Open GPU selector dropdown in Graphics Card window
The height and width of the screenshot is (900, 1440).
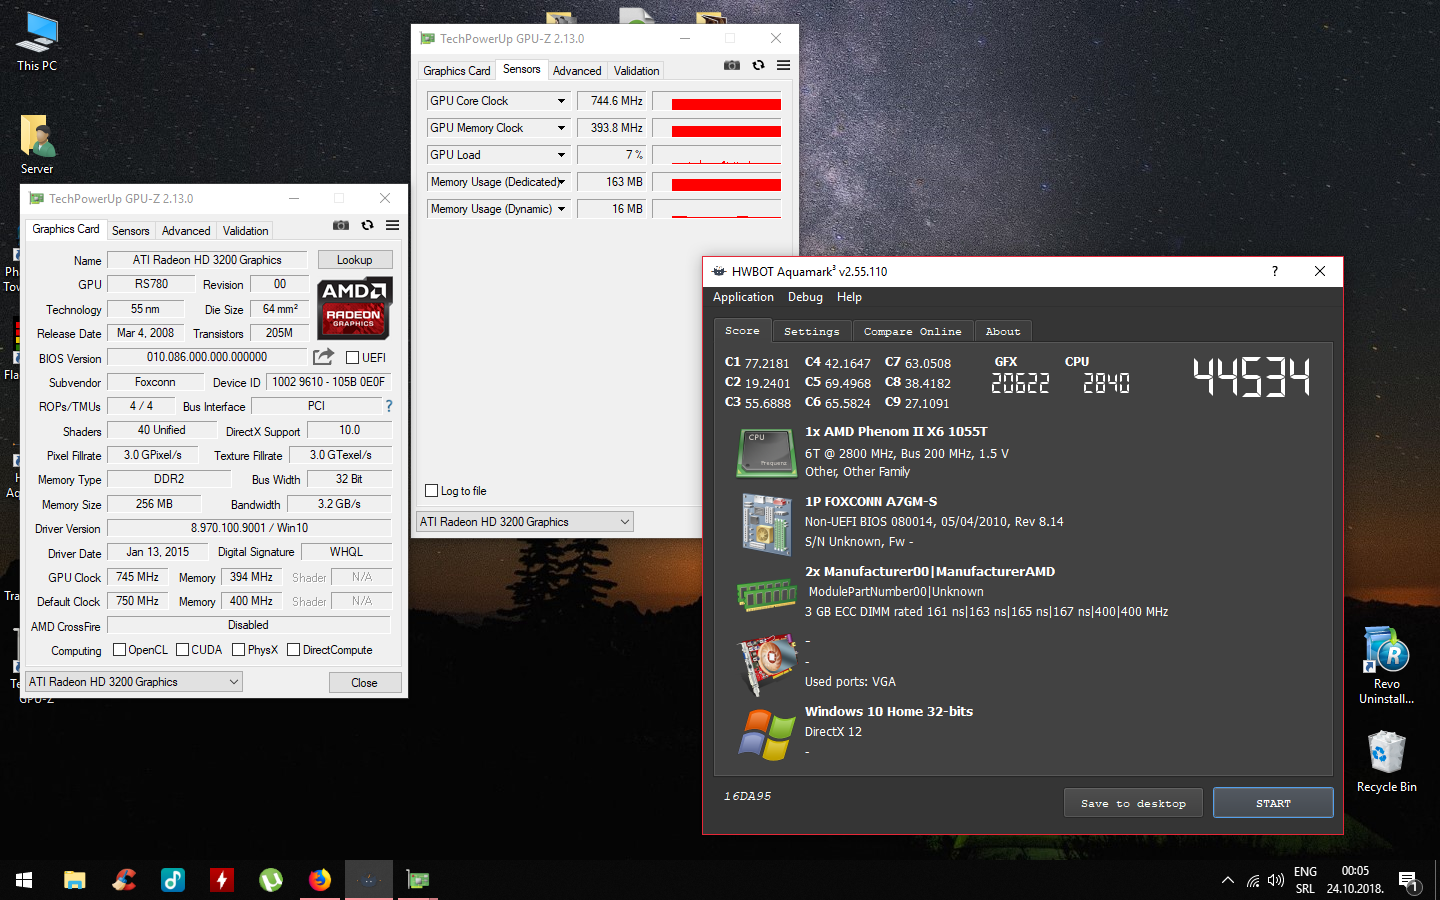(x=134, y=682)
